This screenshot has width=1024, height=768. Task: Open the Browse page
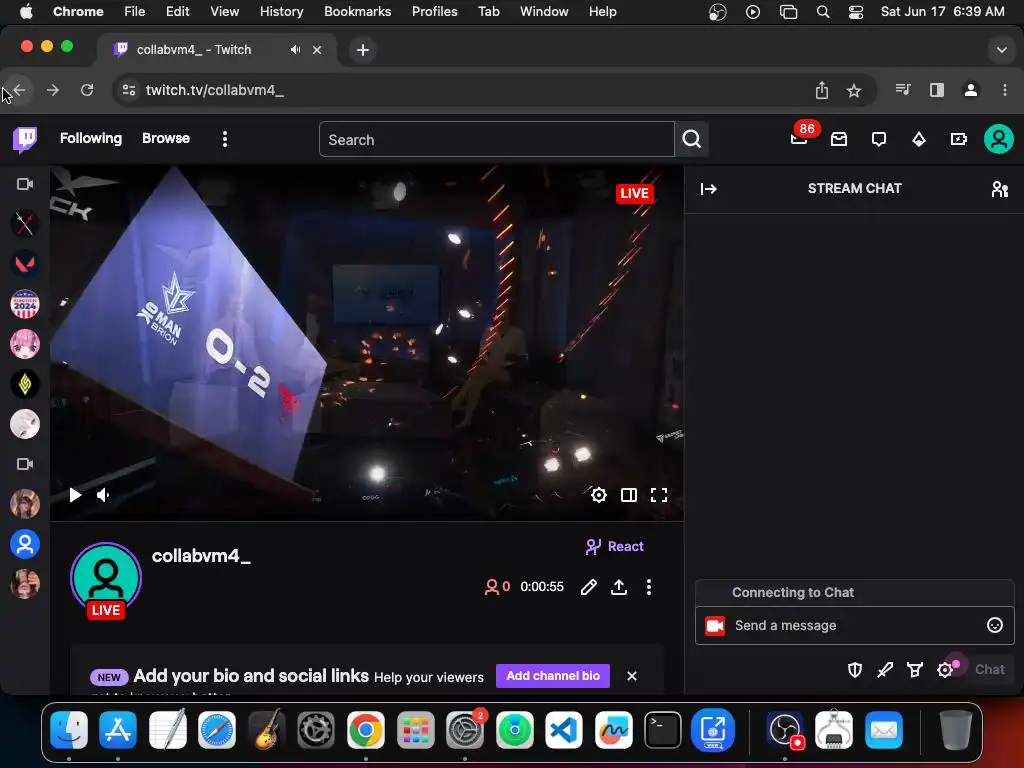tap(166, 138)
